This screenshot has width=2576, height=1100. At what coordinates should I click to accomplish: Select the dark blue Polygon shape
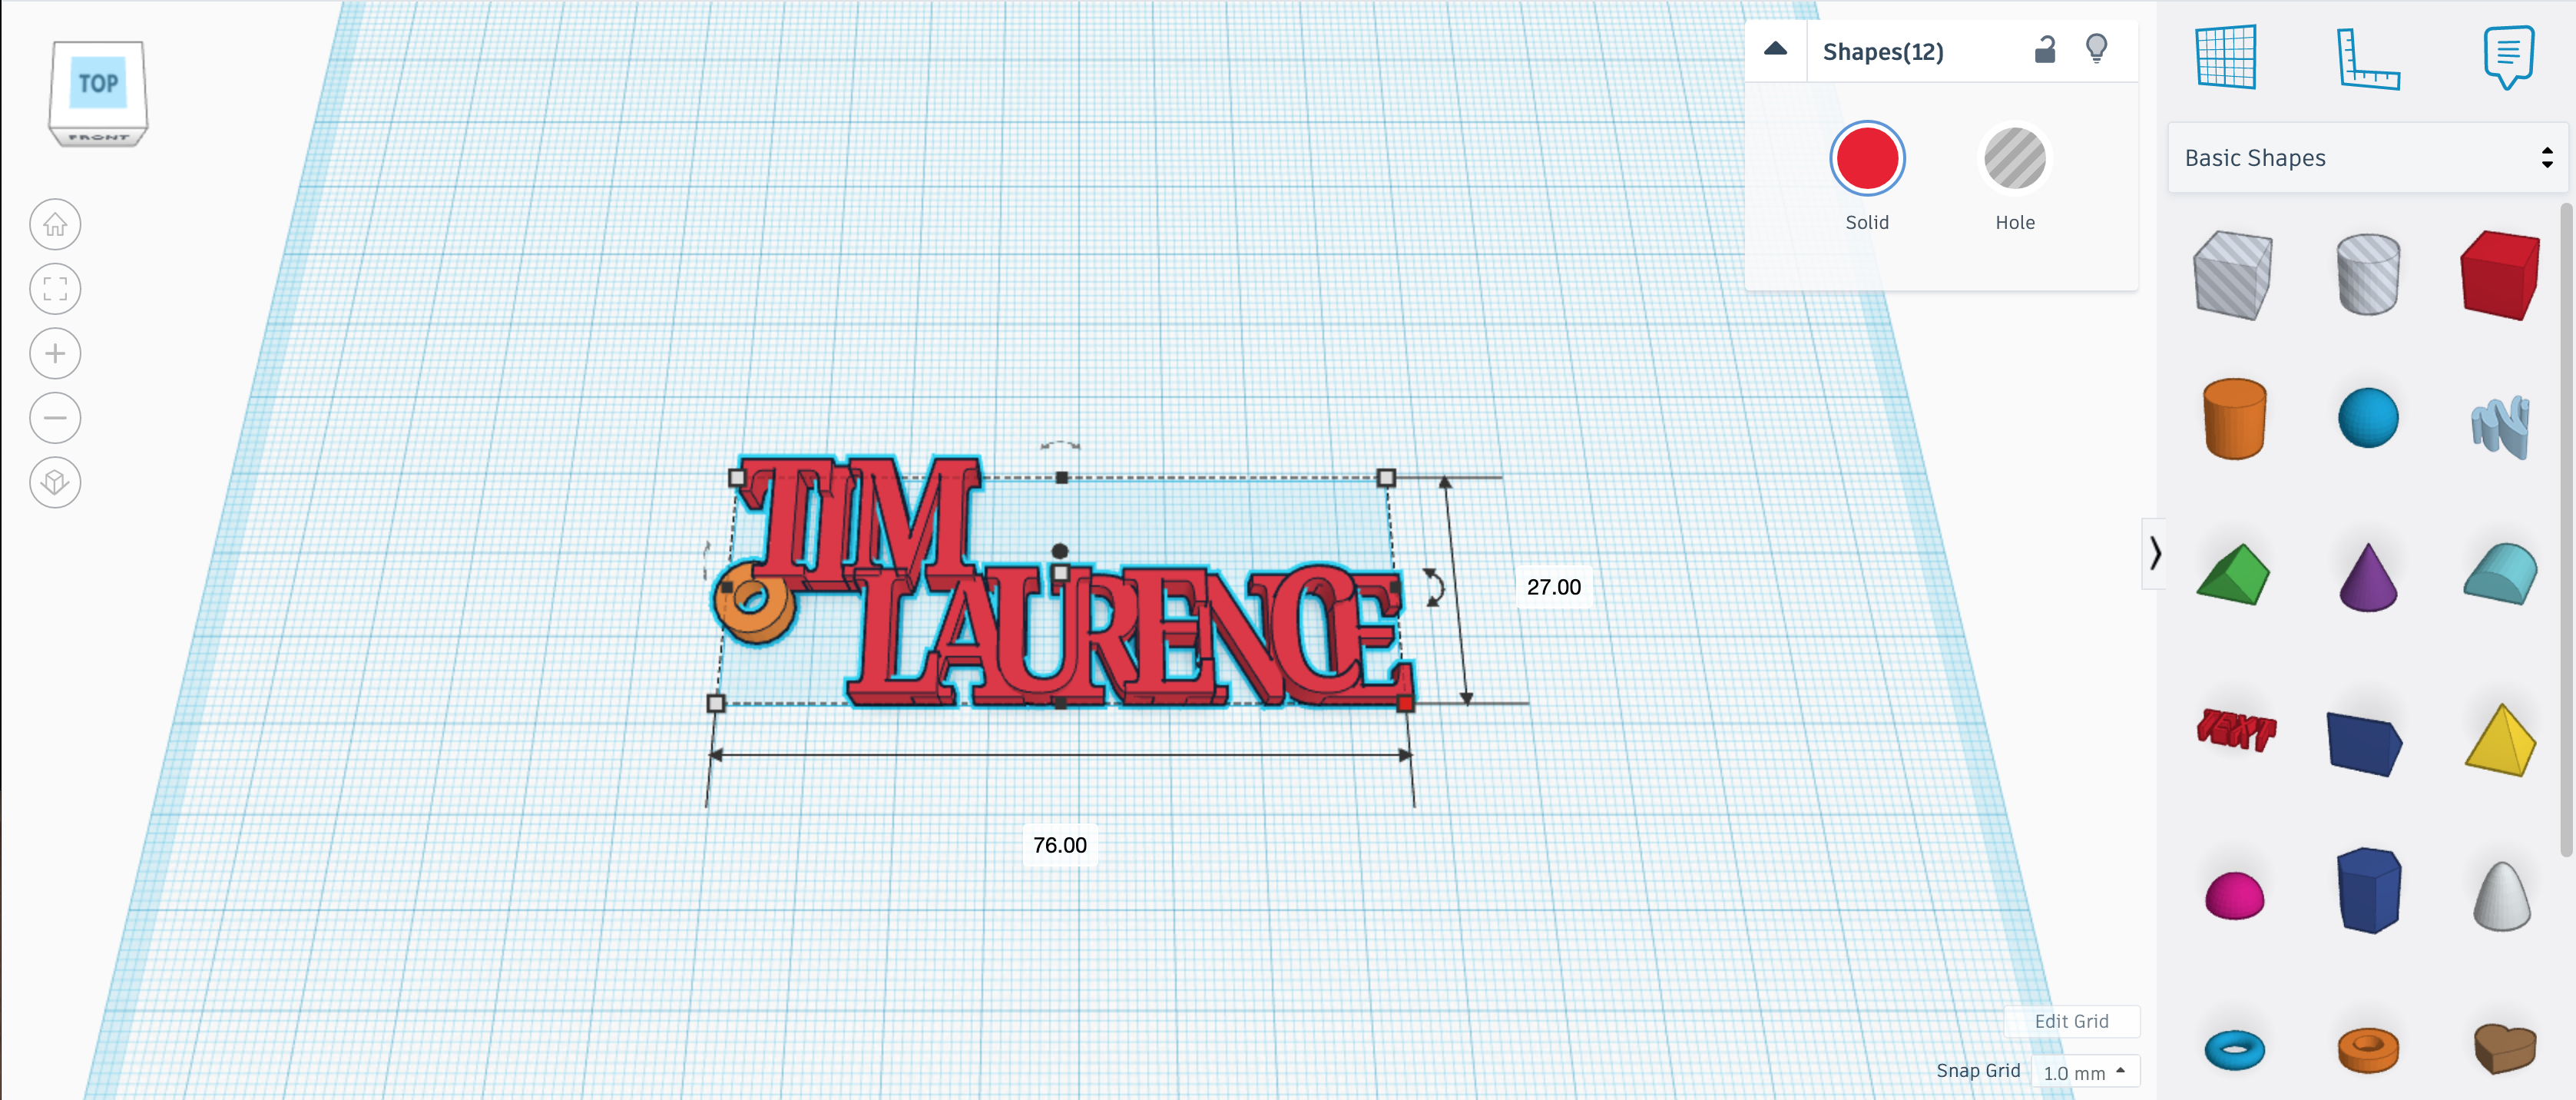click(2367, 890)
